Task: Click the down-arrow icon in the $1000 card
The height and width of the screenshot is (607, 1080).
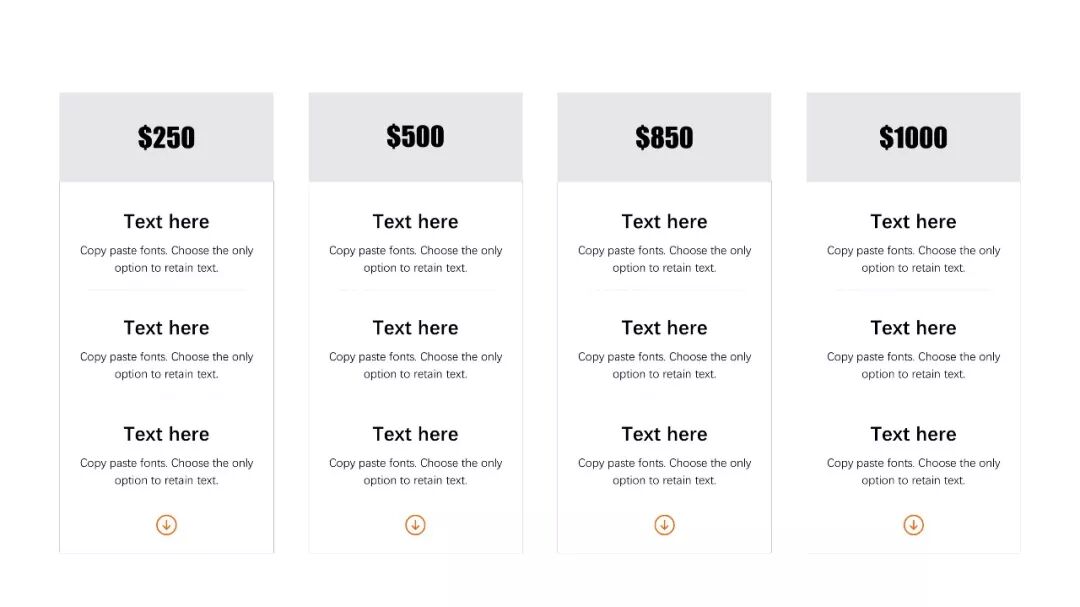Action: [913, 525]
